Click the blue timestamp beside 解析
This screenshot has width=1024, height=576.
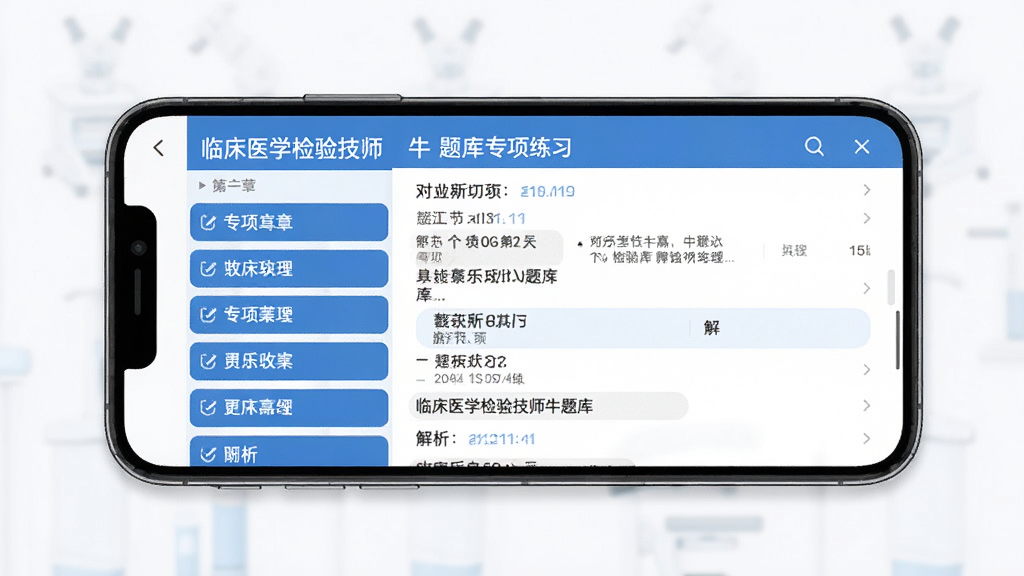502,440
